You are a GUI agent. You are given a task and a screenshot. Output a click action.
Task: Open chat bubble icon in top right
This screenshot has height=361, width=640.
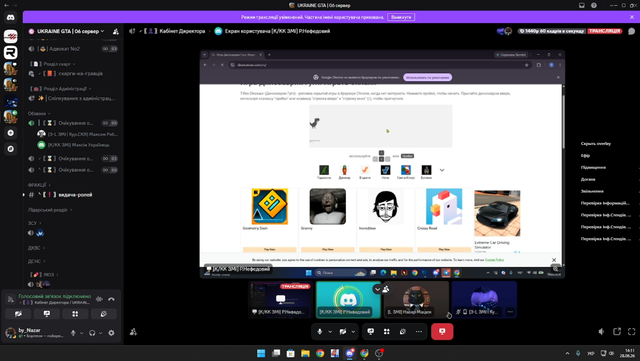(x=631, y=31)
